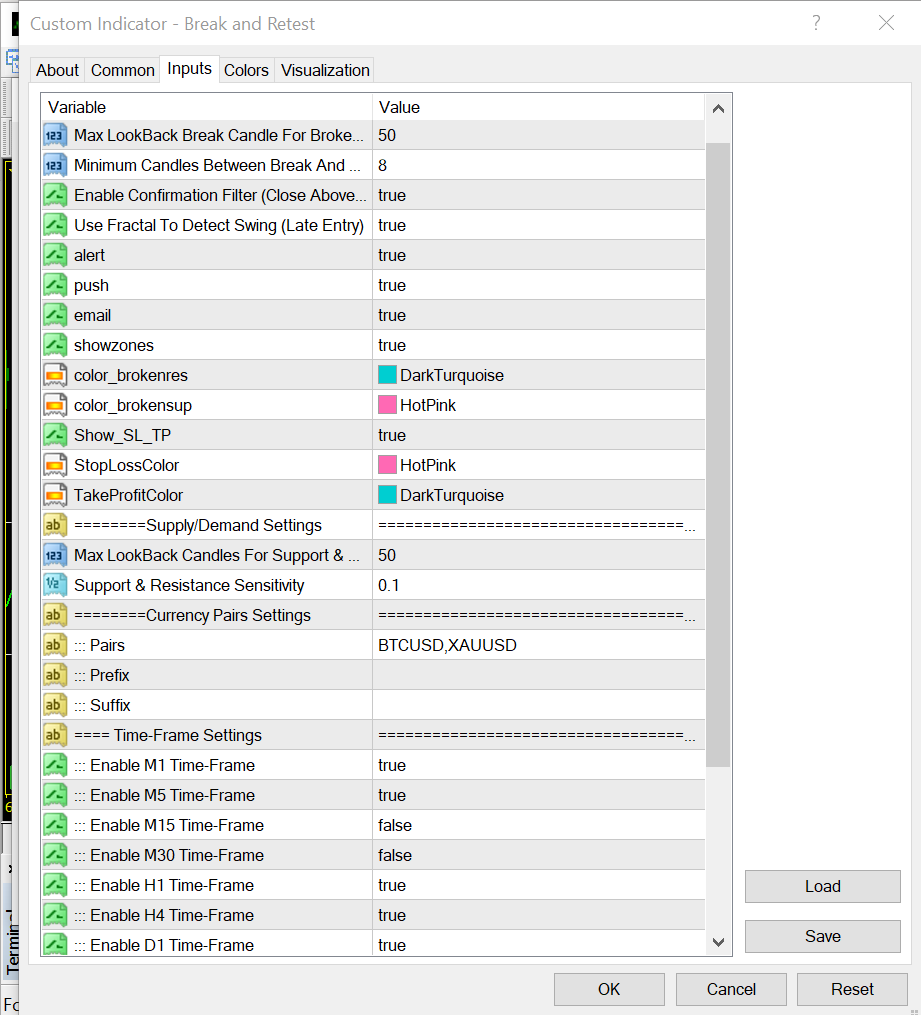
Task: Click color-type icon beside color_brokenres
Action: 55,375
